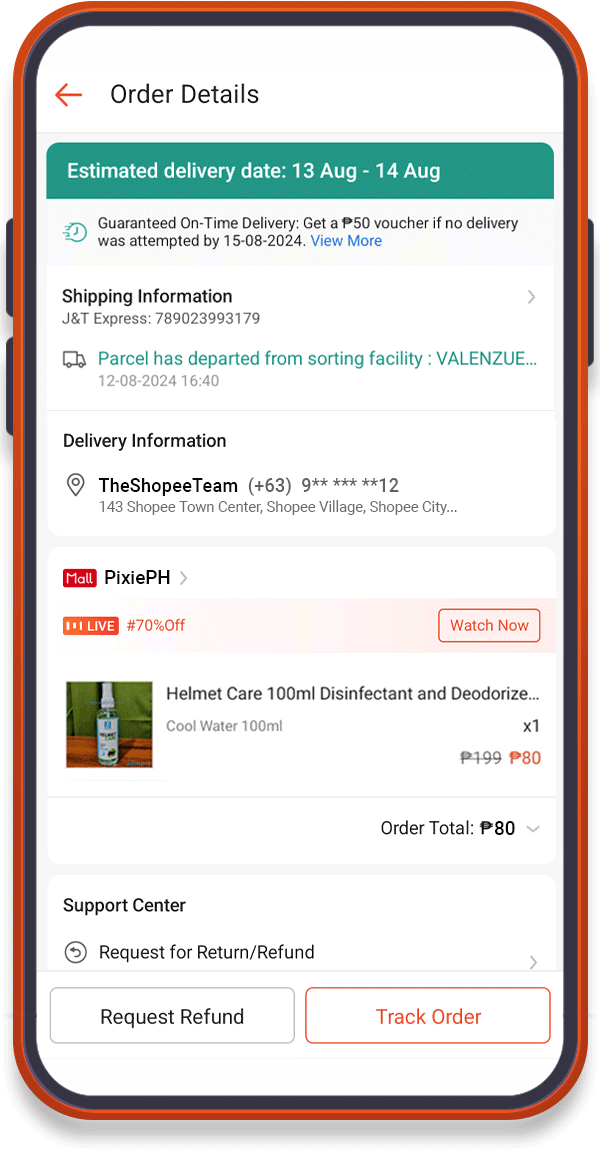The image size is (600, 1160).
Task: Tap the estimated delivery date banner
Action: coord(300,171)
